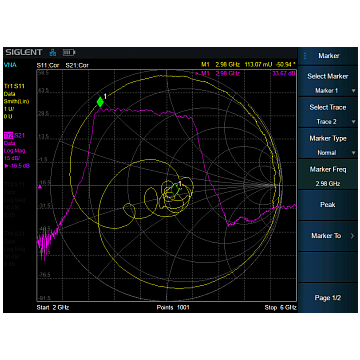
Task: Click the S11:Cor correction status
Action: 48,65
